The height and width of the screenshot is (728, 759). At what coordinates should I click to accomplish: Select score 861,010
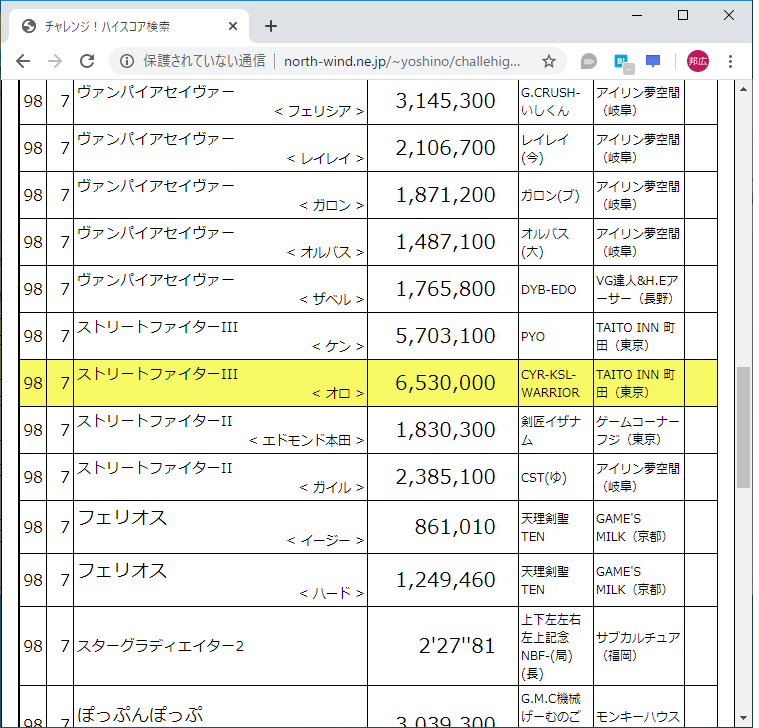(x=455, y=527)
